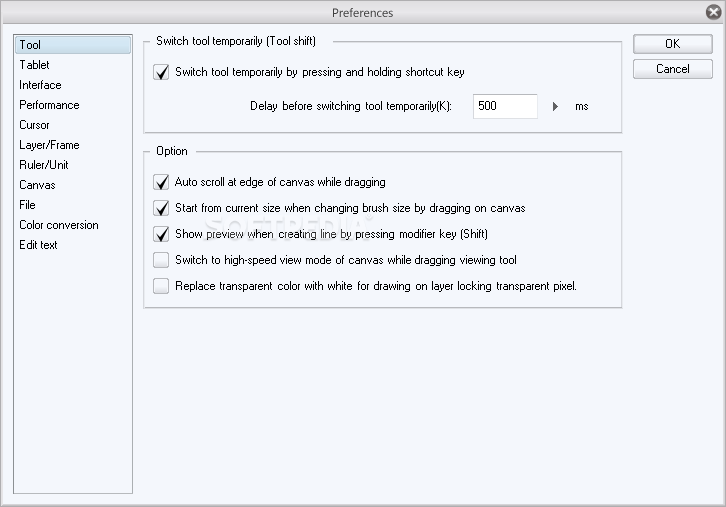The height and width of the screenshot is (507, 726).
Task: Click the OK button
Action: click(672, 44)
